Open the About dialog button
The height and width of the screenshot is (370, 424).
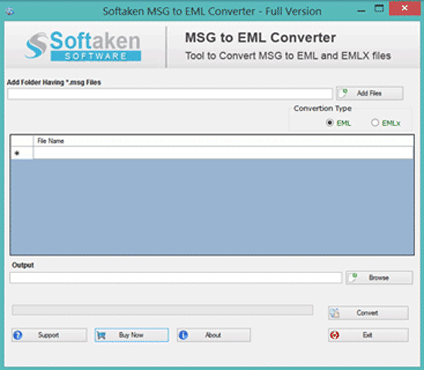pyautogui.click(x=214, y=335)
